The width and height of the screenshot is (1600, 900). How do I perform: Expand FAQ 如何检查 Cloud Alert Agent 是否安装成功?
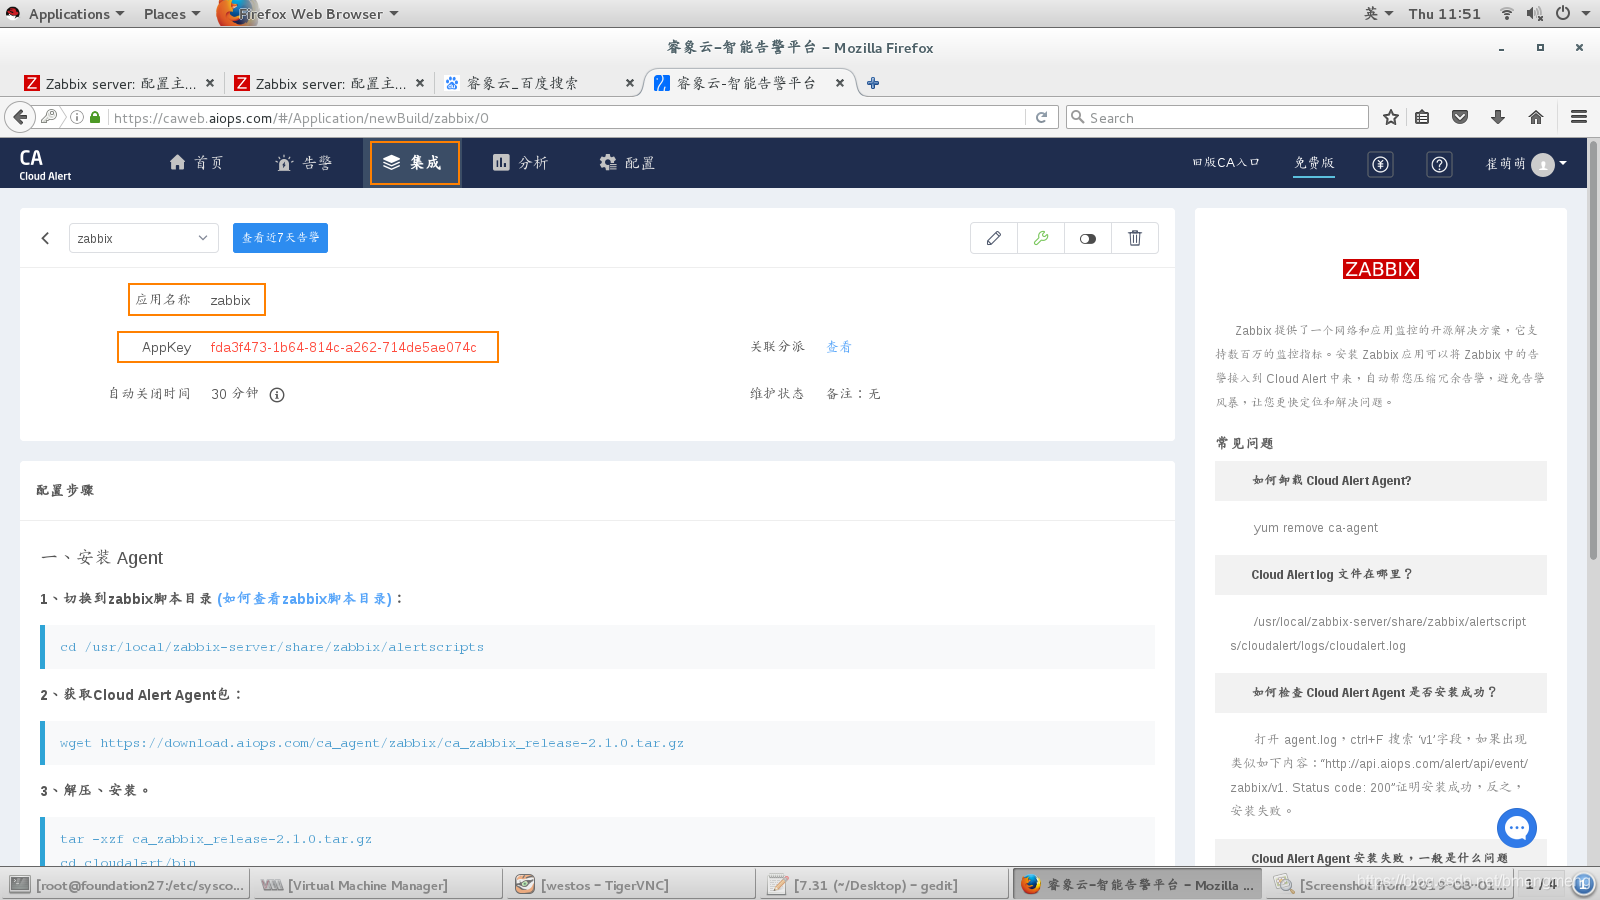[1381, 693]
